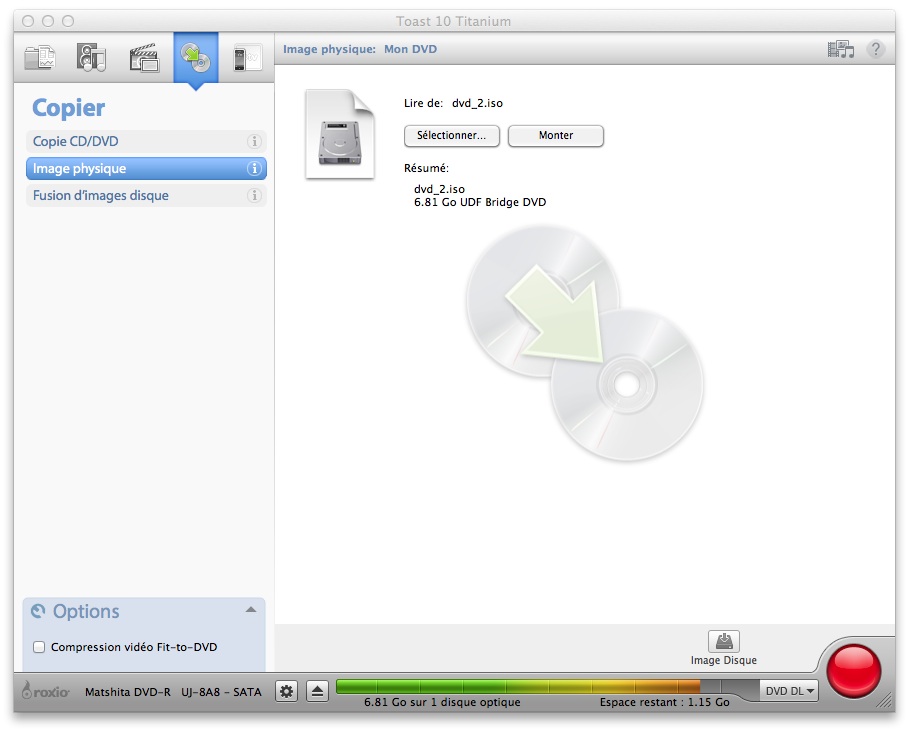This screenshot has height=732, width=909.
Task: Select Image physique mode
Action: [146, 169]
